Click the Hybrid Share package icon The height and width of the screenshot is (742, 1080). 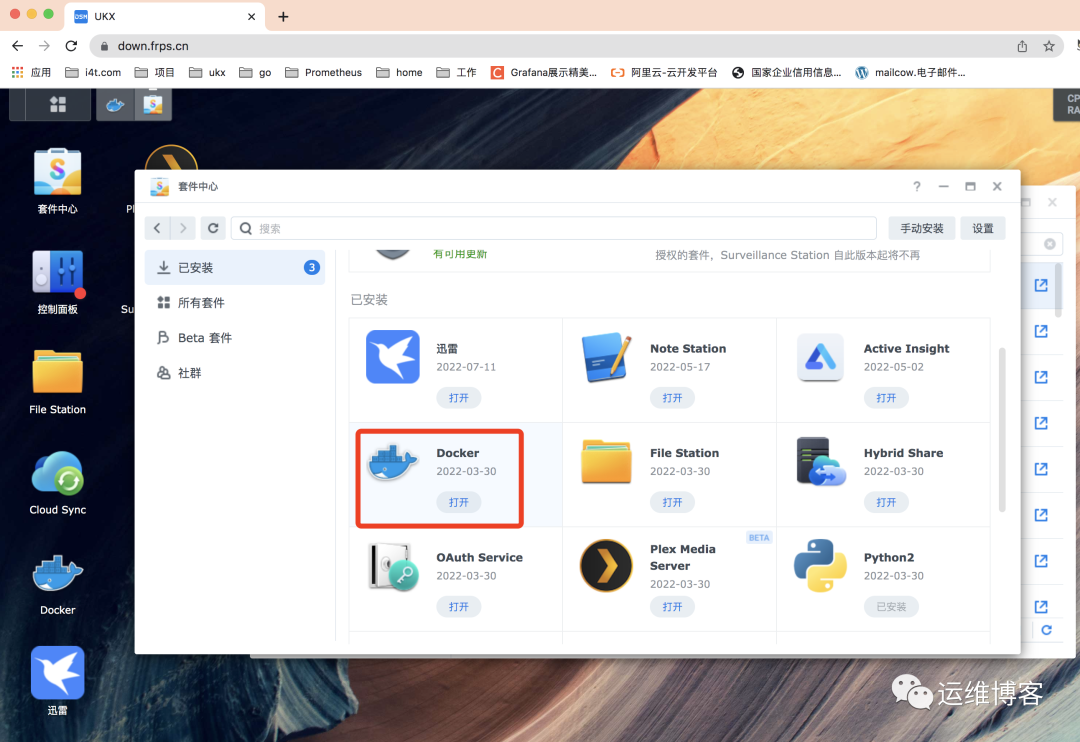820,462
